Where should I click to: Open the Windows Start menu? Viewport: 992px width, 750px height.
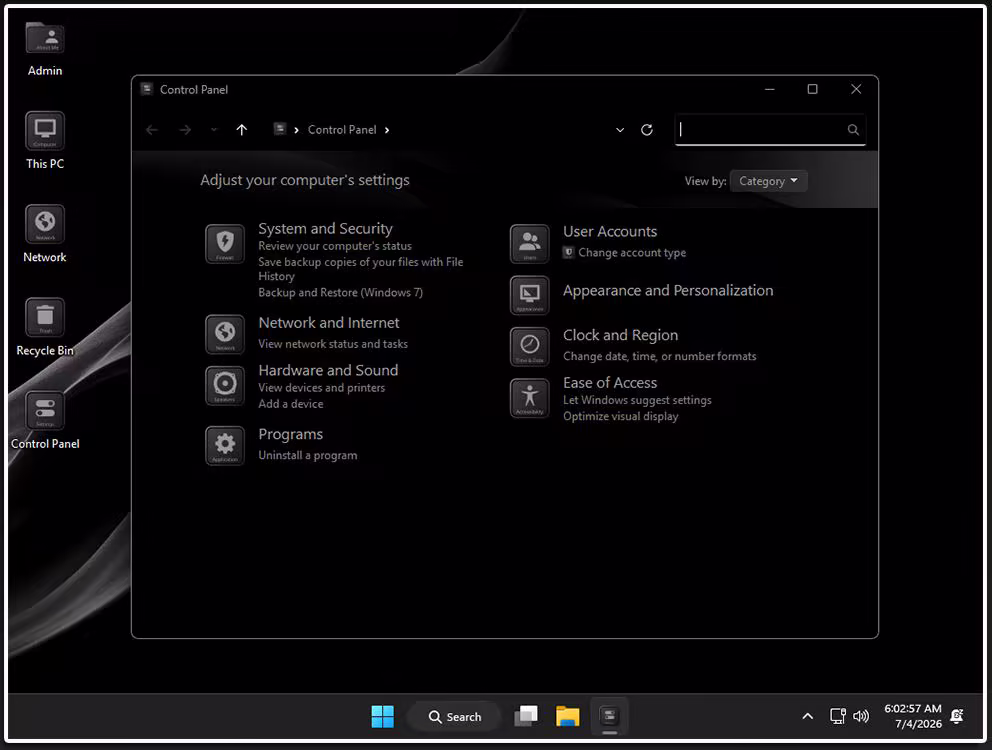(383, 716)
